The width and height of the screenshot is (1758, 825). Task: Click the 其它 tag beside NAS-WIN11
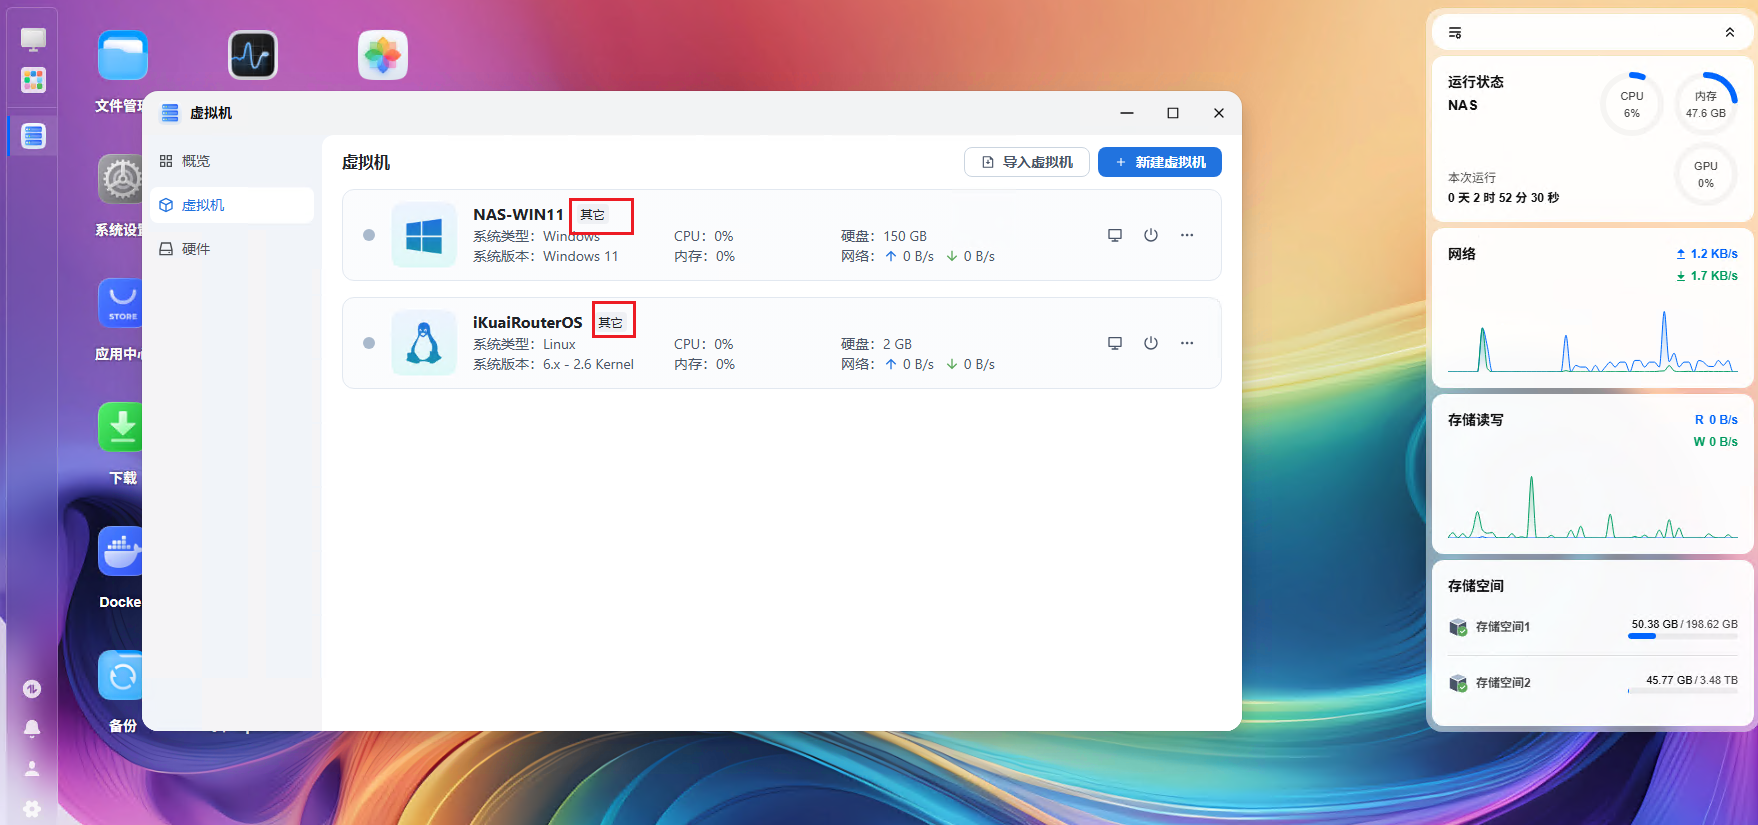592,215
